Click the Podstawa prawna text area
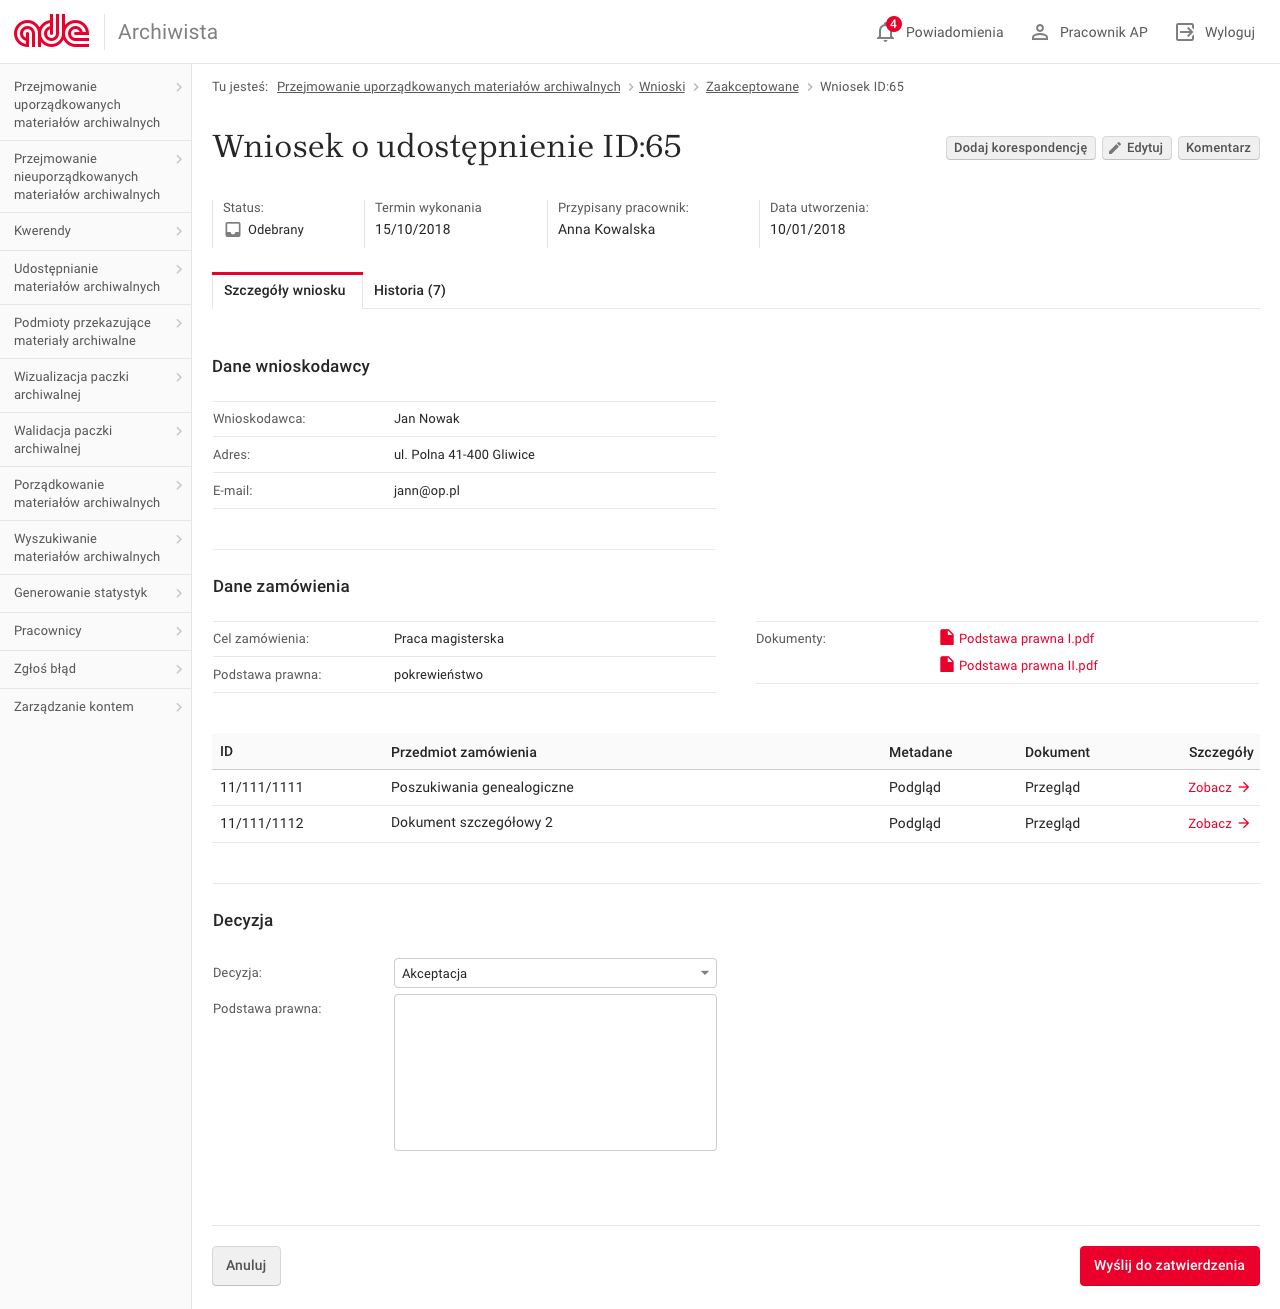1280x1309 pixels. pyautogui.click(x=555, y=1072)
